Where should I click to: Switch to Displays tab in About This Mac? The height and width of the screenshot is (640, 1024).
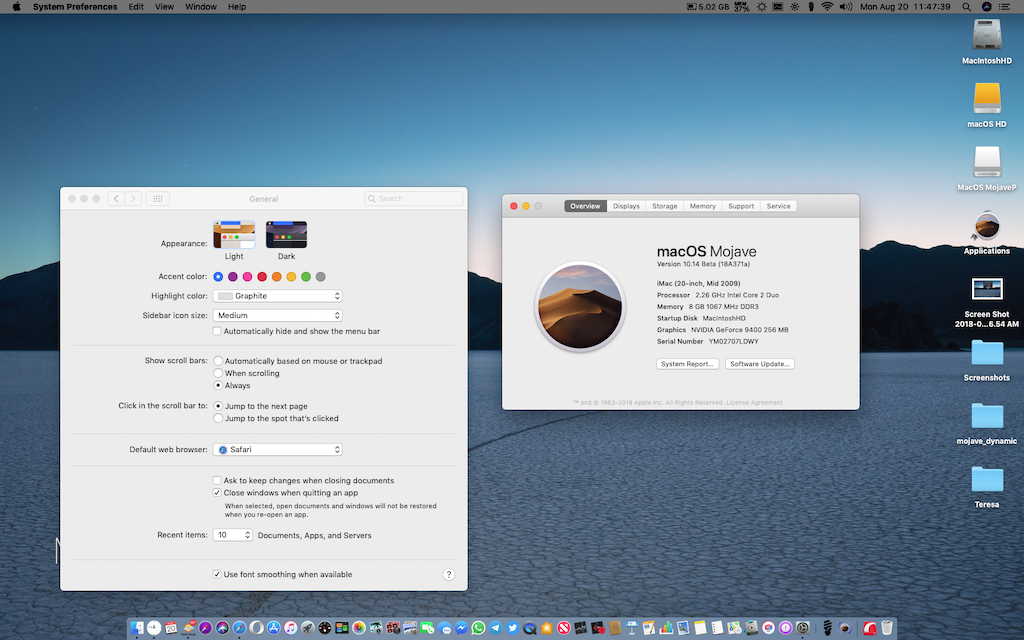(x=626, y=206)
